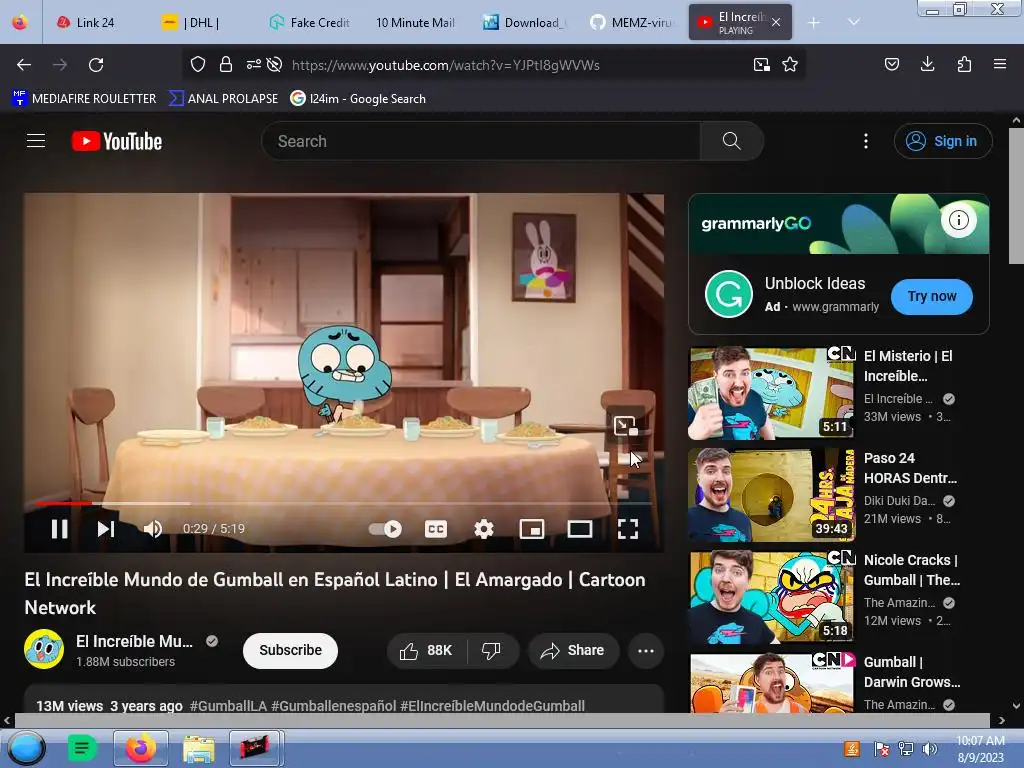
Task: Switch to DHL tab
Action: [200, 22]
